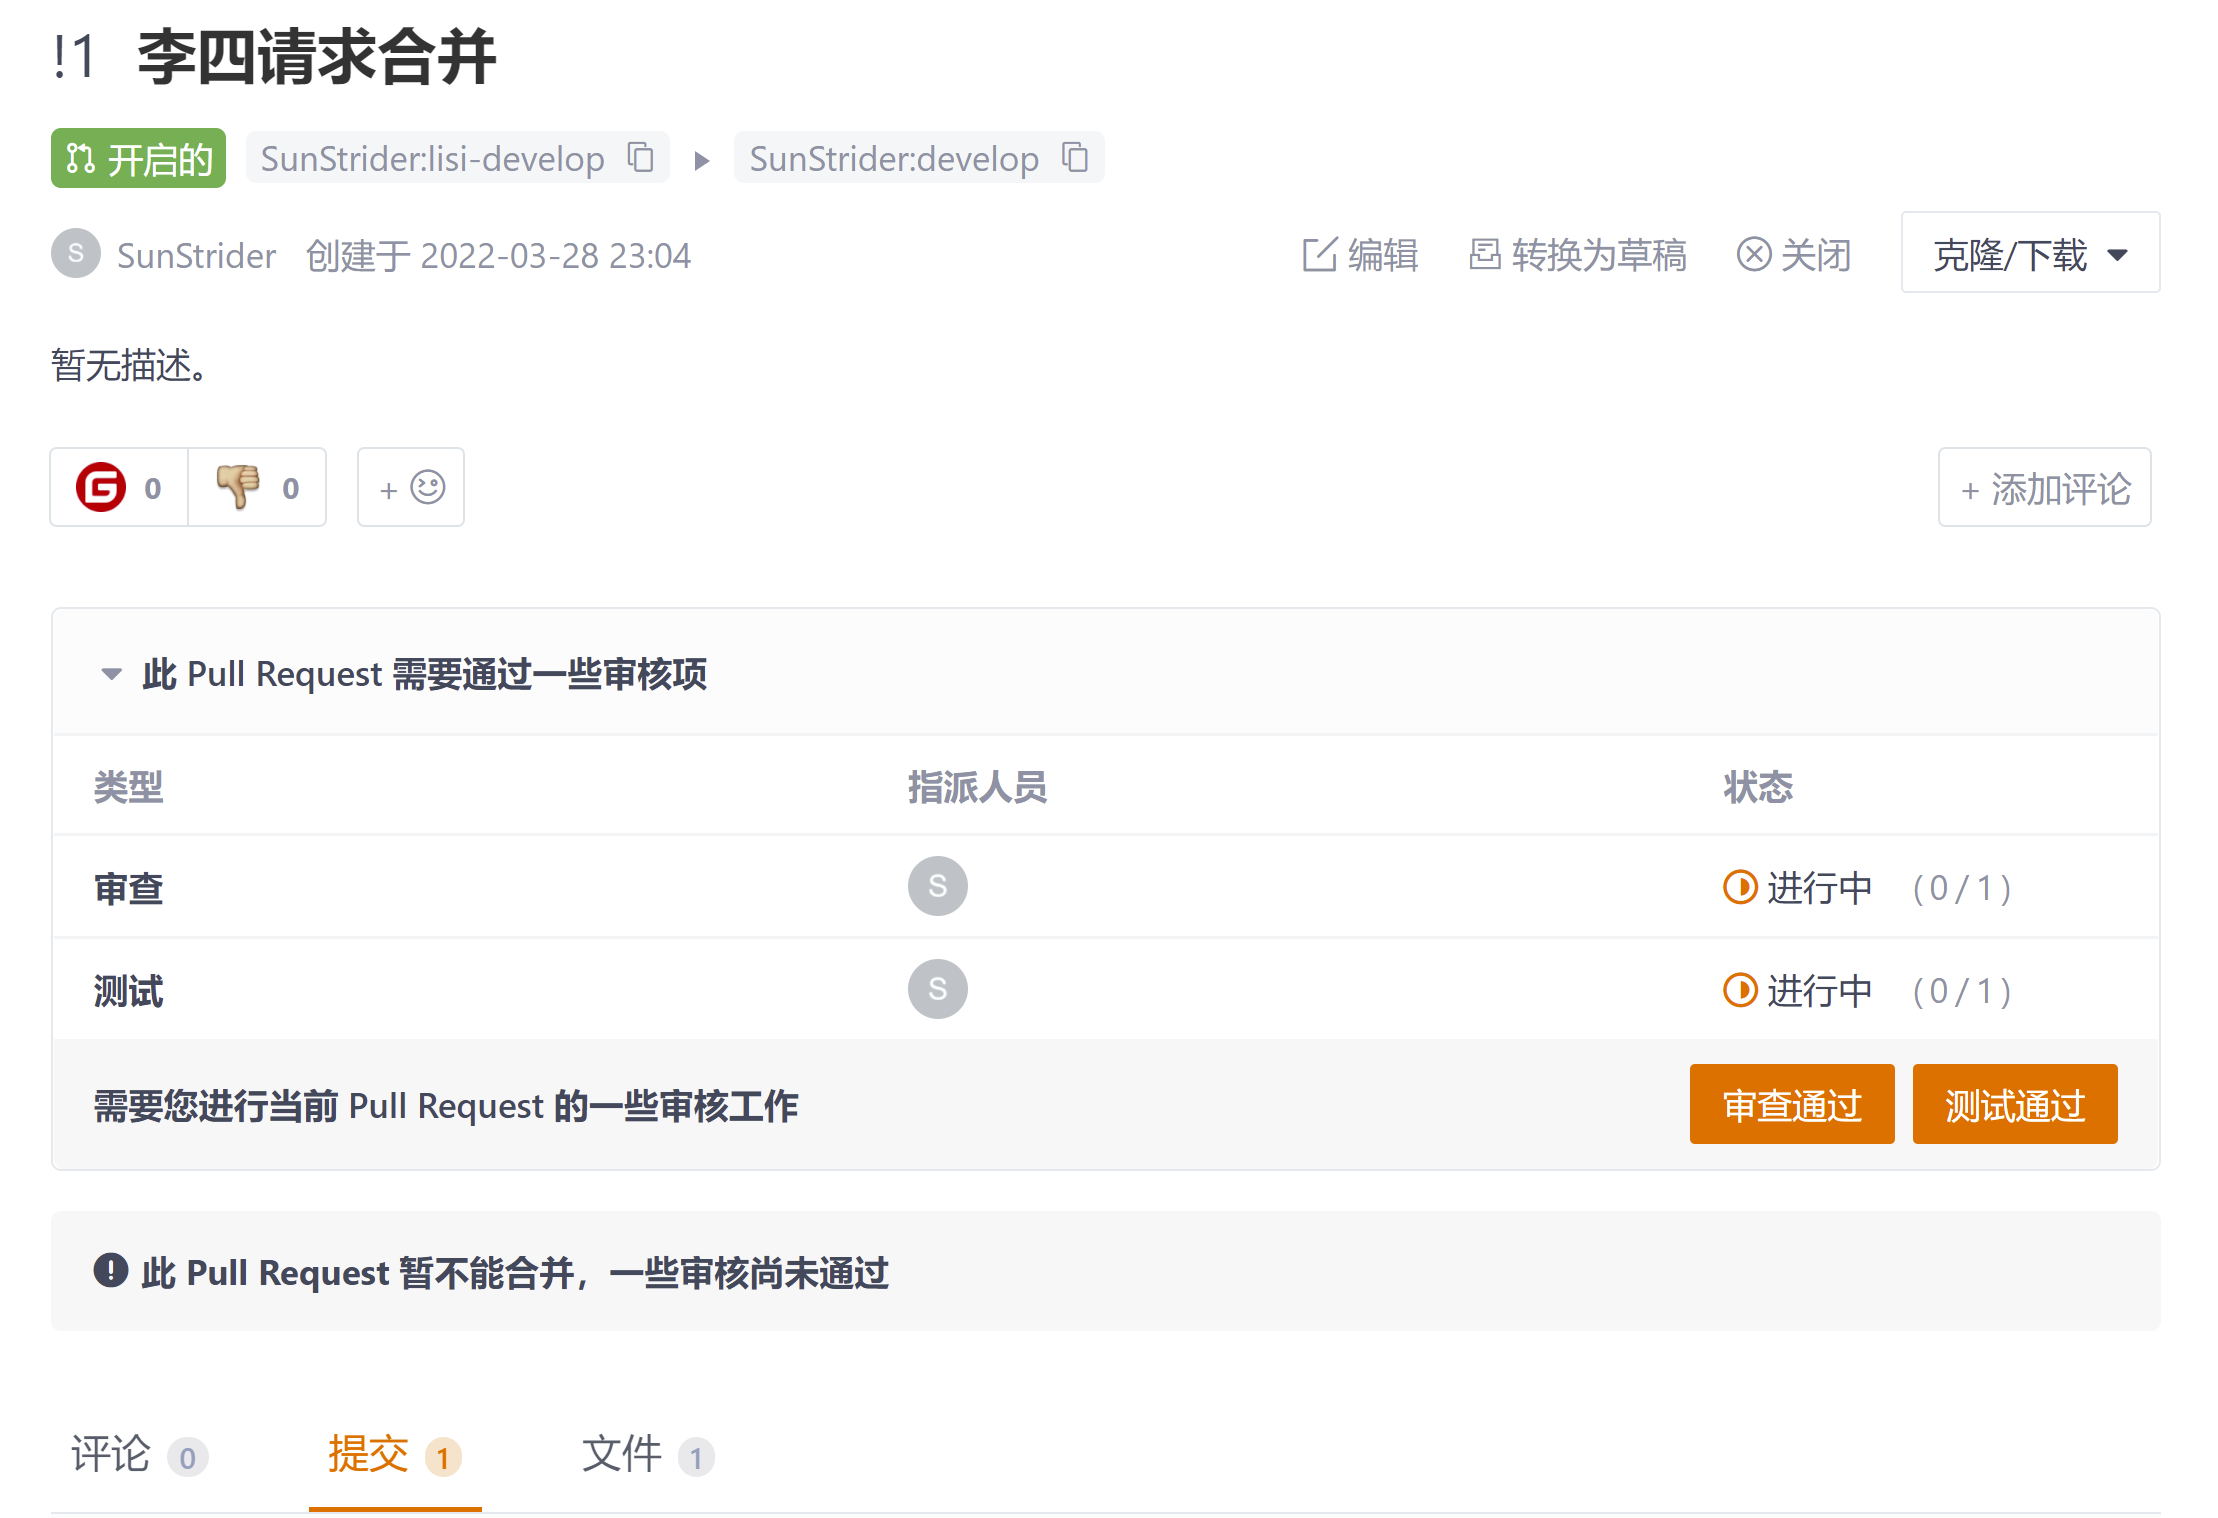Click the 测试通过 button
2218x1518 pixels.
tap(2015, 1104)
